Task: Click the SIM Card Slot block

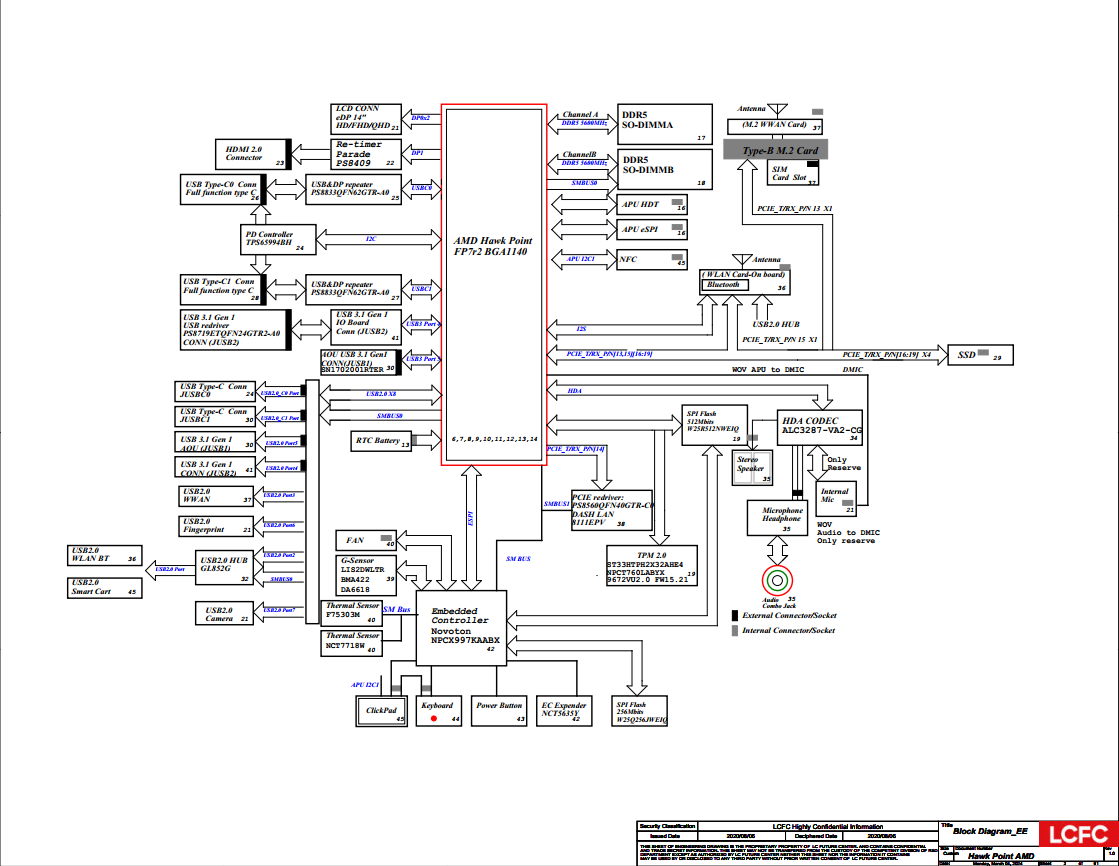Action: point(793,173)
